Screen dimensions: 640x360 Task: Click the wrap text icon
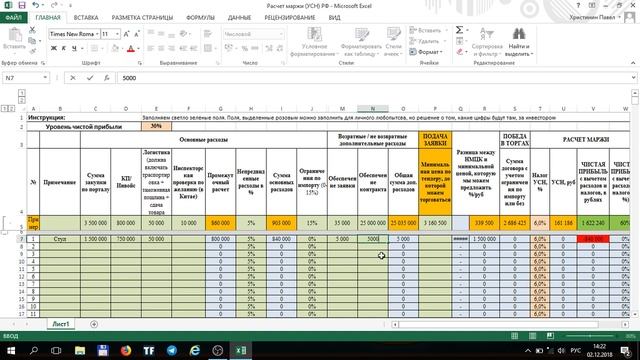208,34
